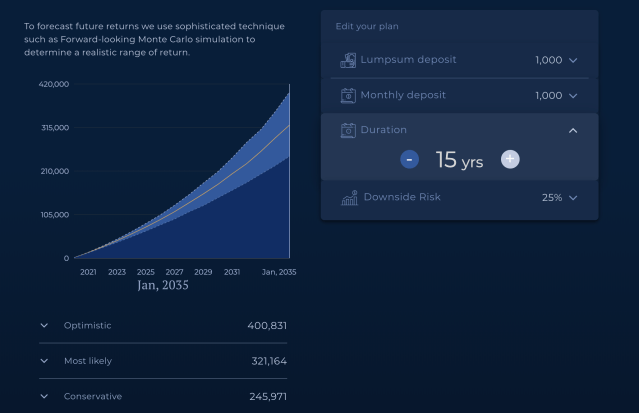This screenshot has height=413, width=639.
Task: Expand the Conservative forecast row
Action: click(x=44, y=396)
